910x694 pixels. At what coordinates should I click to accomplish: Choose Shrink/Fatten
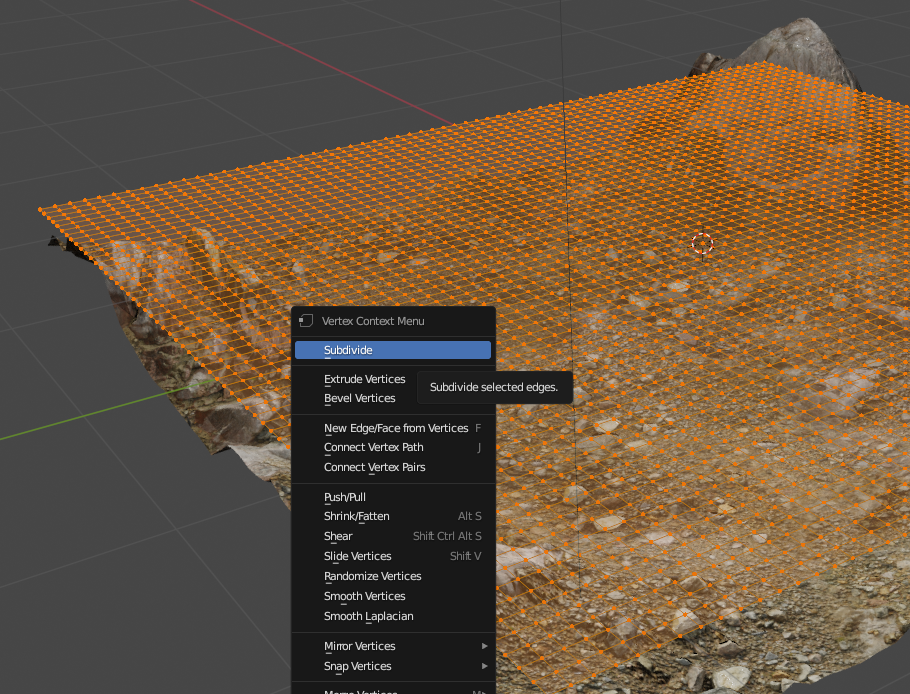pos(393,516)
